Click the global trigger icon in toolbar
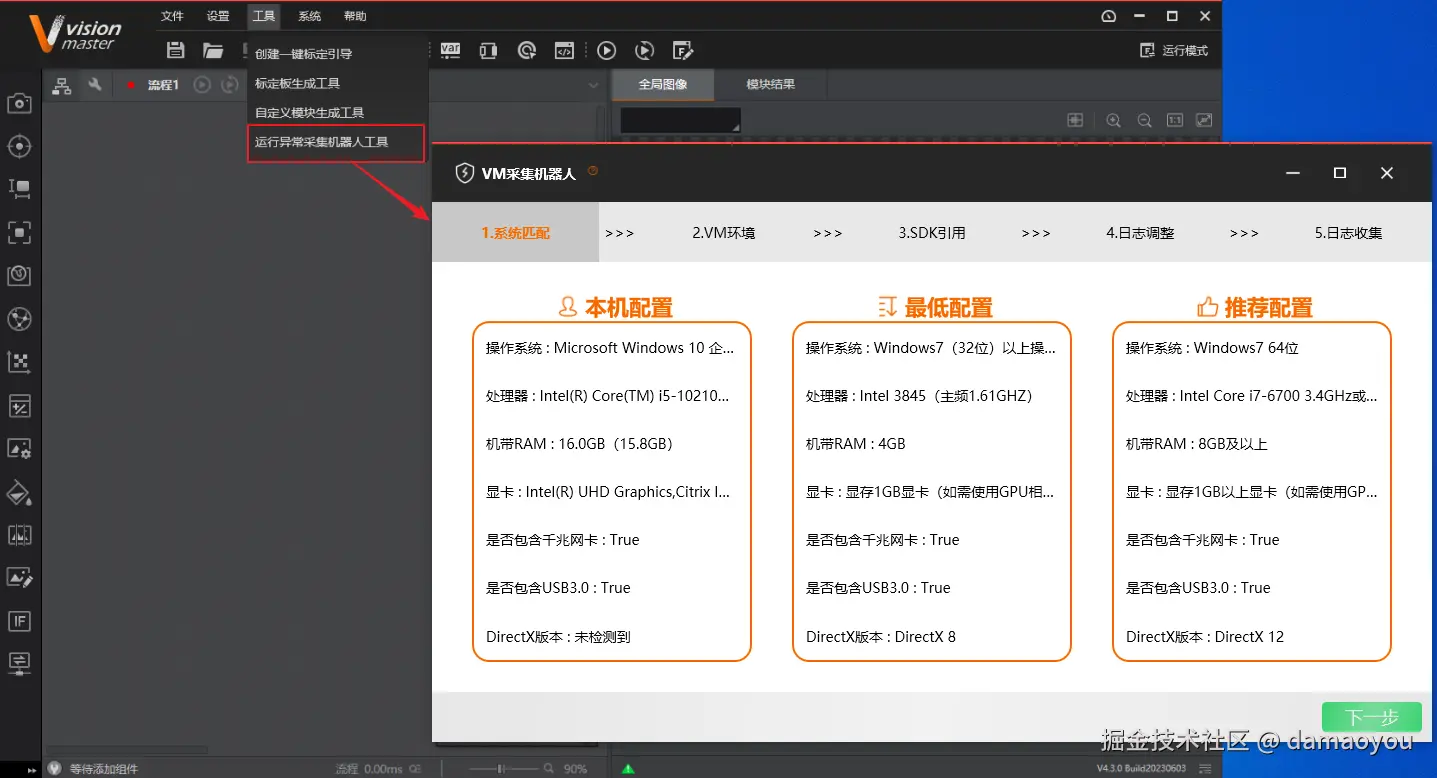Image resolution: width=1437 pixels, height=778 pixels. click(526, 50)
